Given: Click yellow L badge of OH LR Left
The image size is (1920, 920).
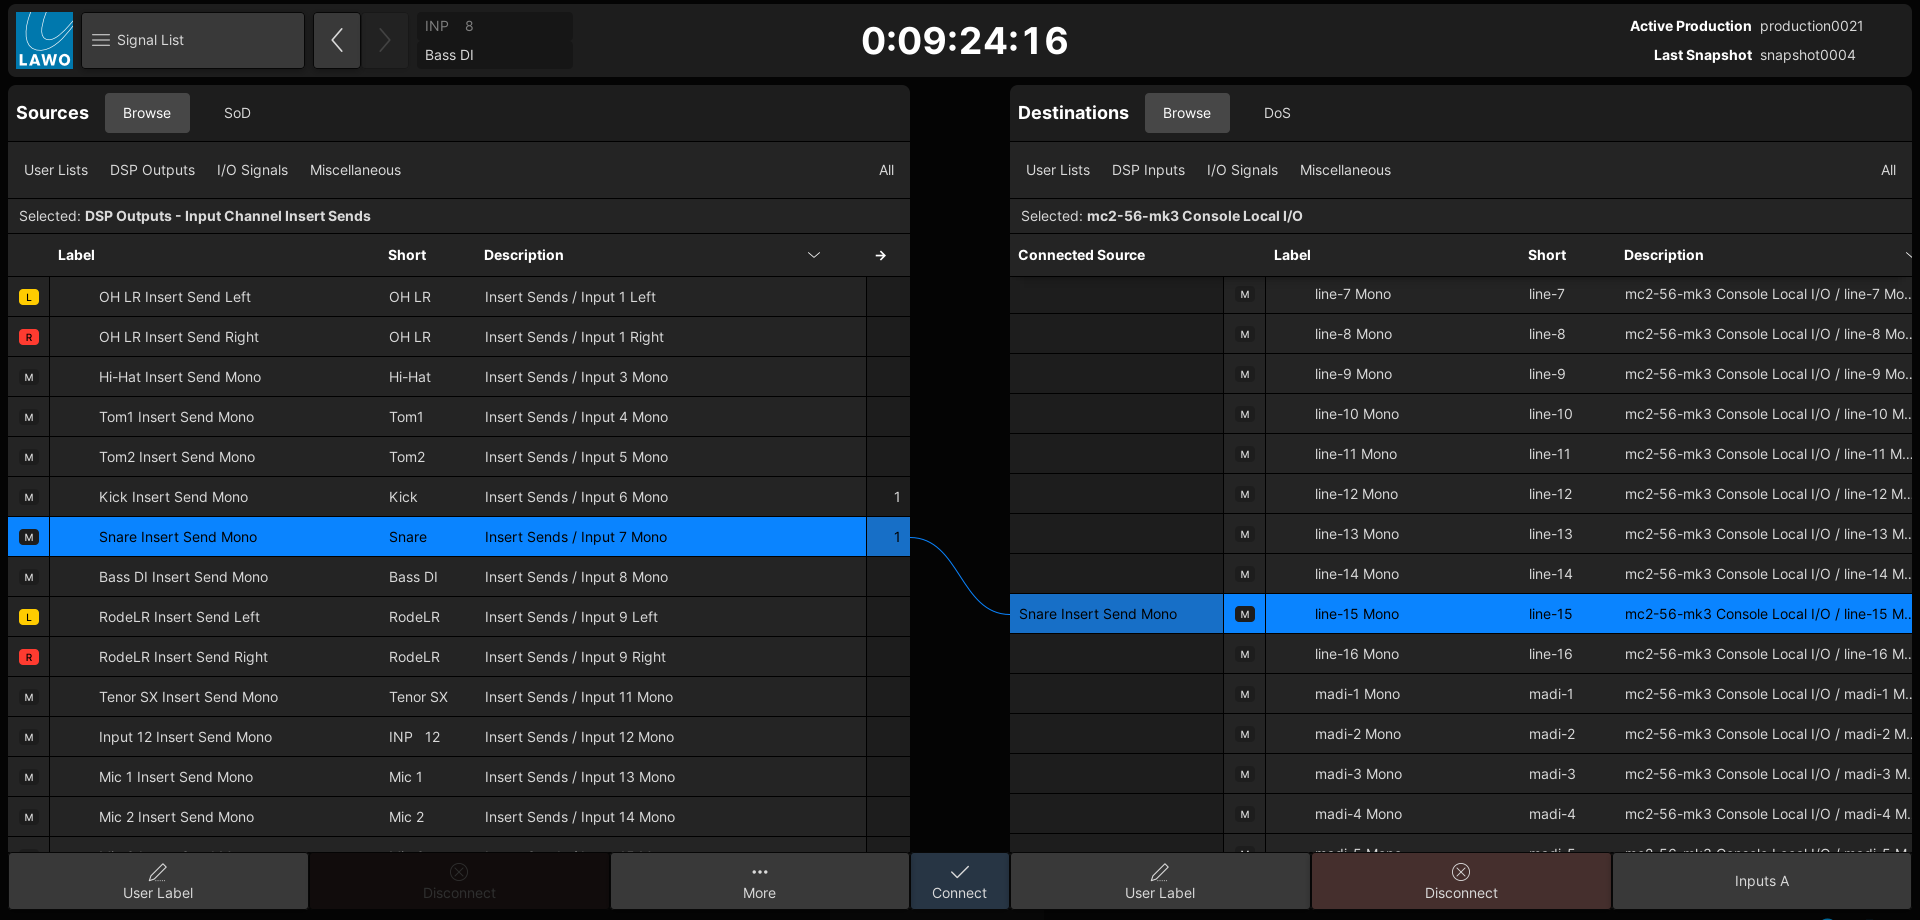Looking at the screenshot, I should pos(29,297).
